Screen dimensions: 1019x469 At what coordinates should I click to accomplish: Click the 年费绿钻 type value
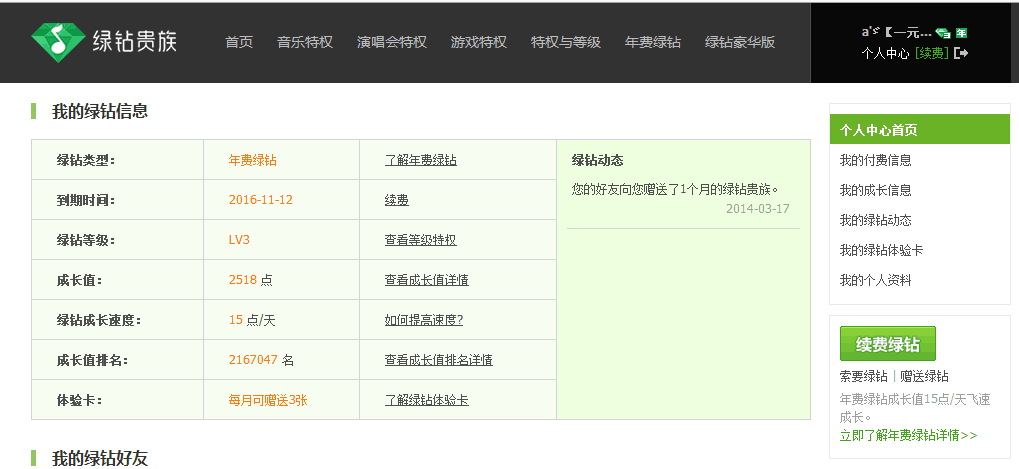[x=253, y=160]
